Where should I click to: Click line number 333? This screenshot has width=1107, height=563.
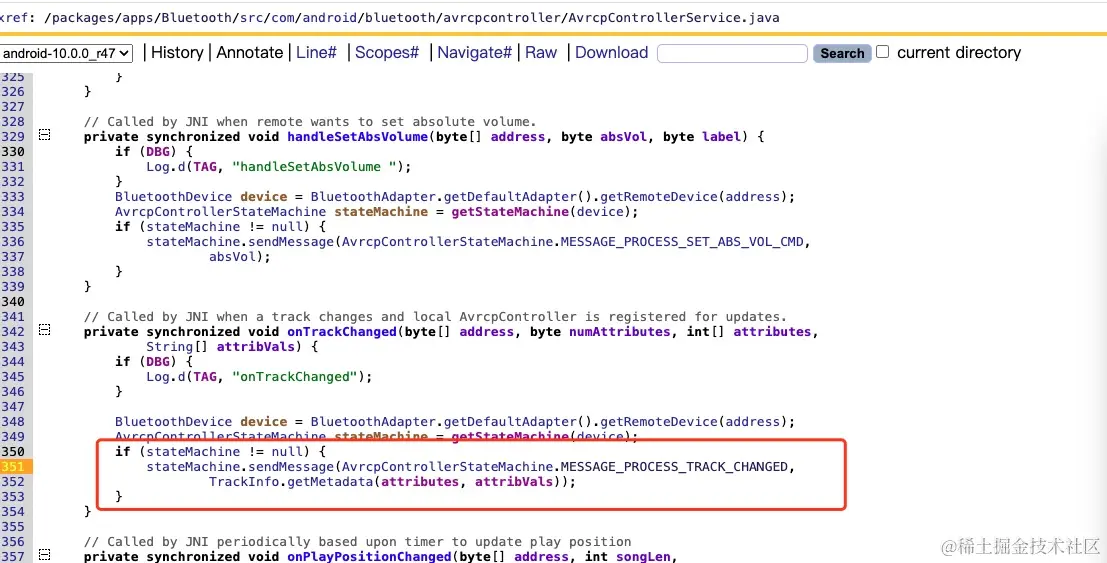click(x=12, y=196)
